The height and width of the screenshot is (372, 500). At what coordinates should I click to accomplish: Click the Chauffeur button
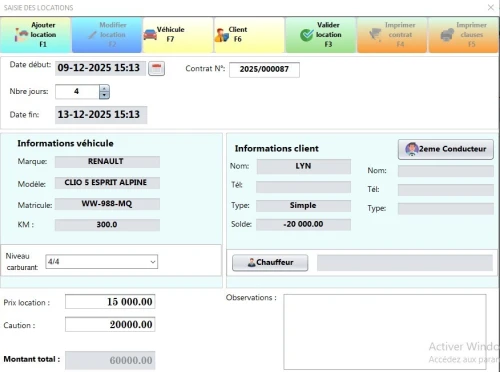[270, 263]
